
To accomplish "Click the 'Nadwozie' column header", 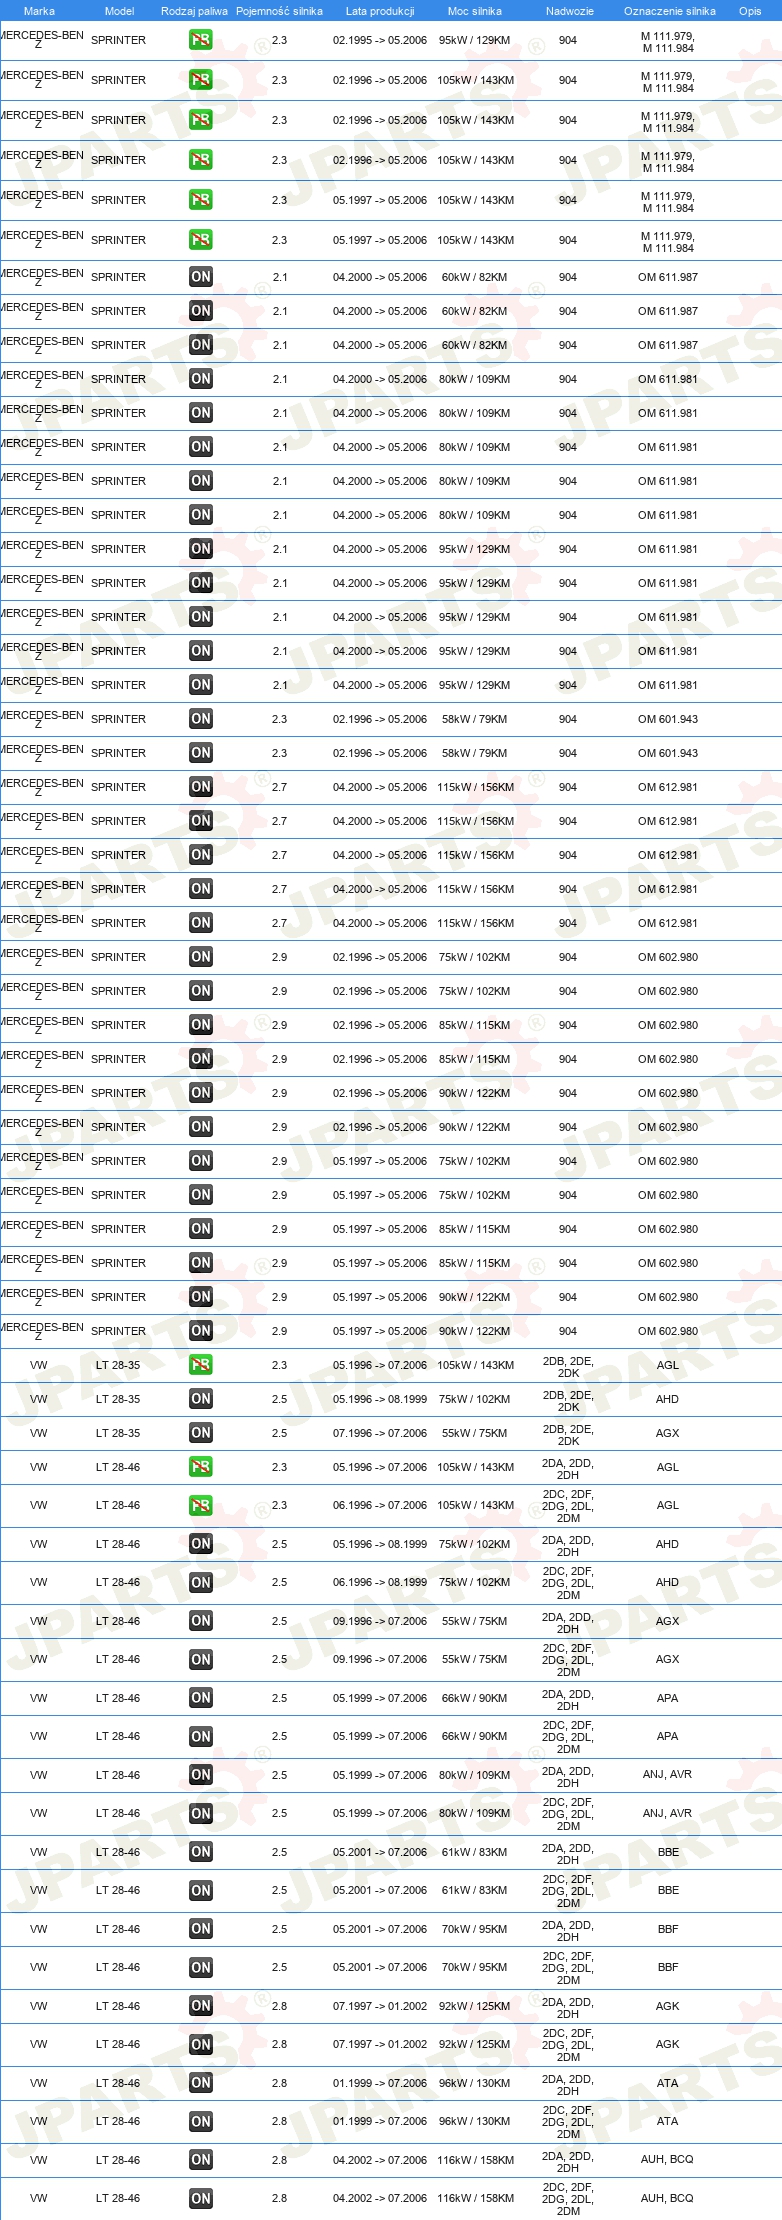I will pyautogui.click(x=569, y=11).
